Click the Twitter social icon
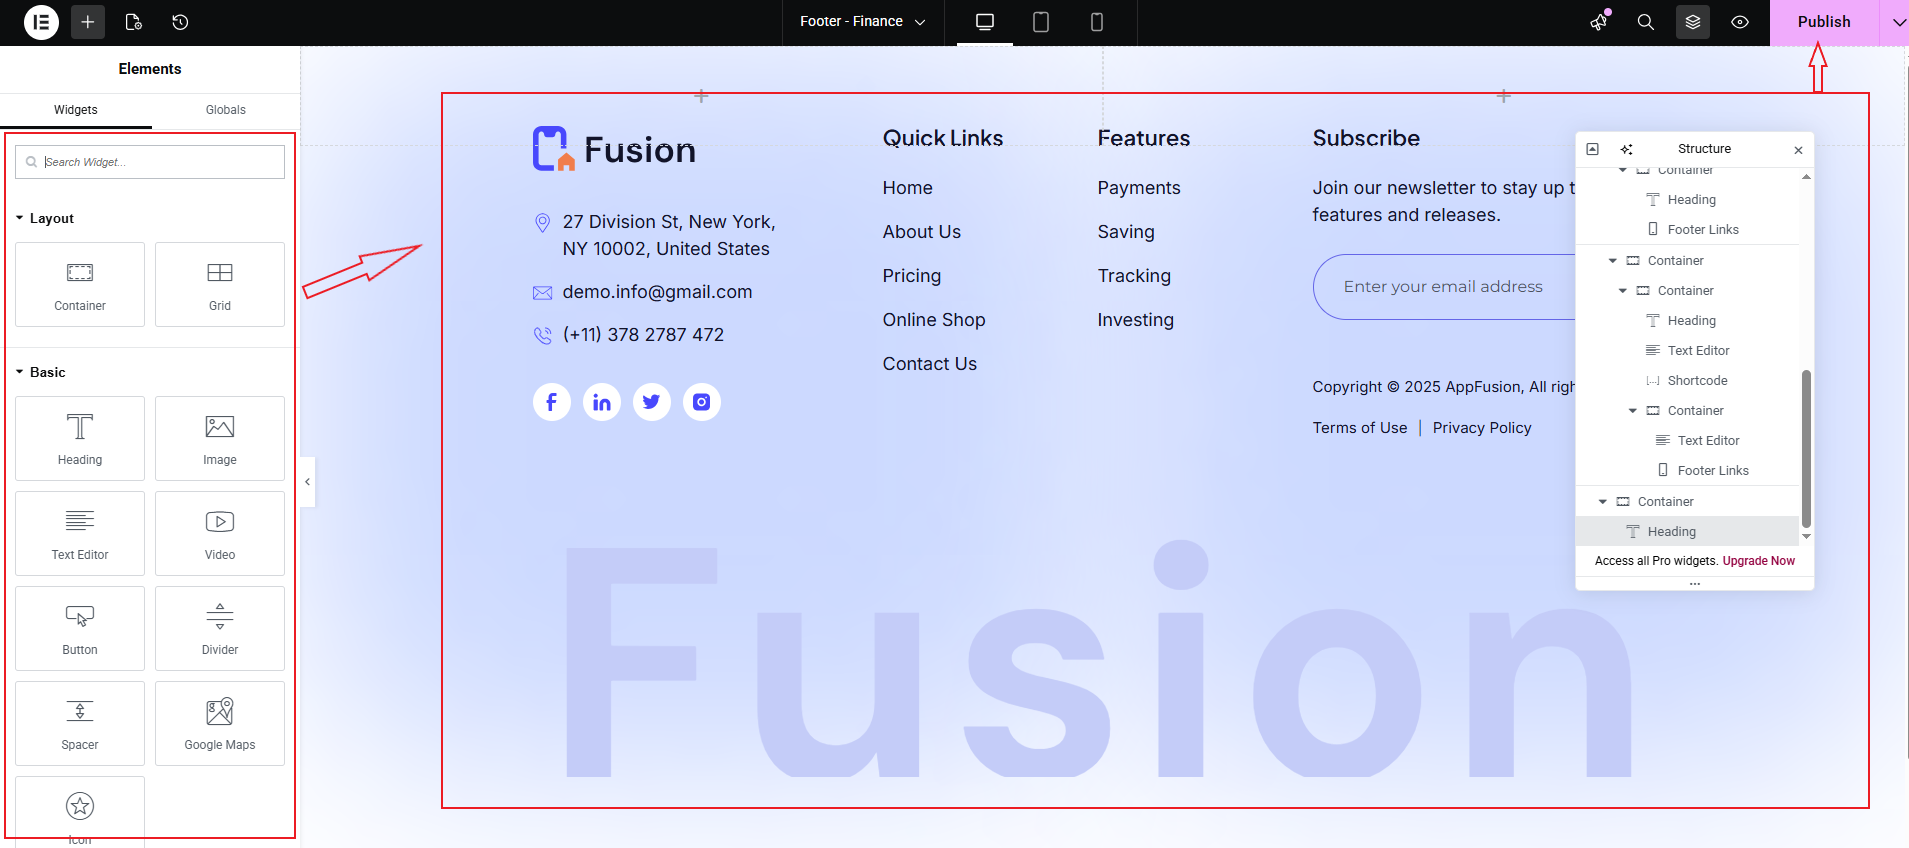 652,402
